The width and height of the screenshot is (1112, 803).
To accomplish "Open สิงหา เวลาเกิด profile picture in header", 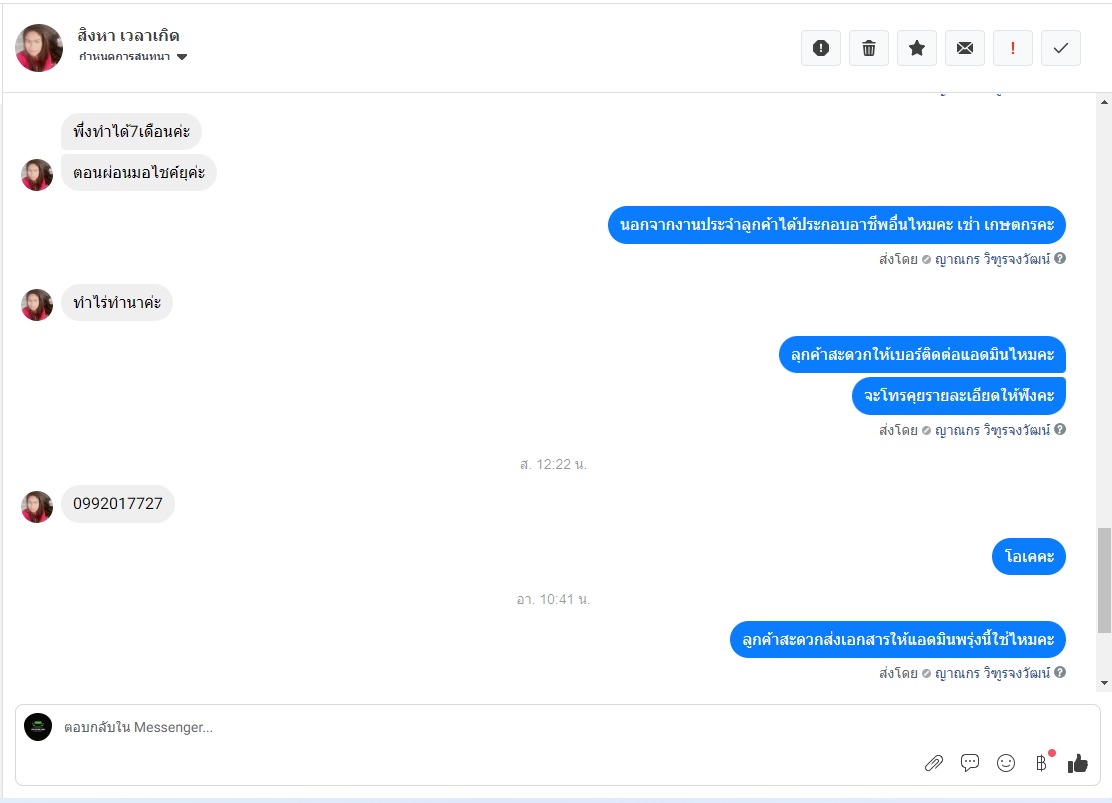I will click(39, 48).
